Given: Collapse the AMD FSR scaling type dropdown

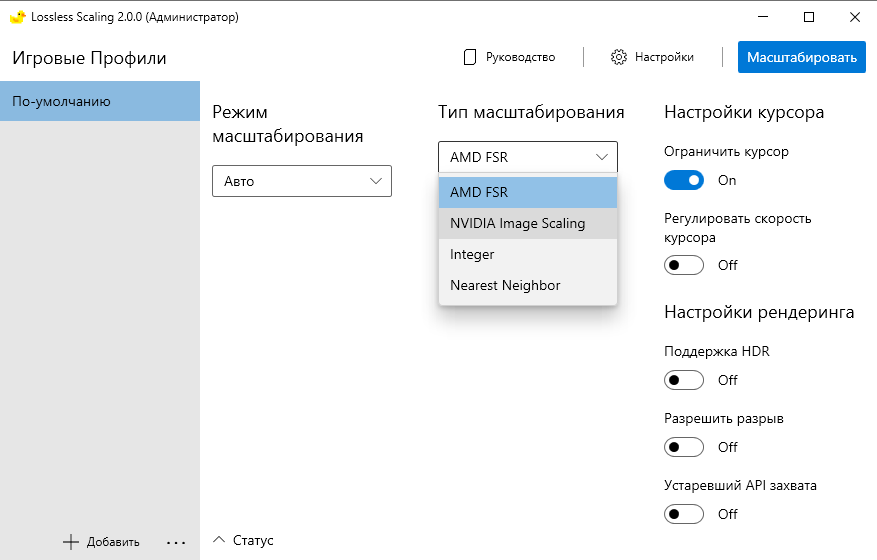Looking at the screenshot, I should 527,157.
